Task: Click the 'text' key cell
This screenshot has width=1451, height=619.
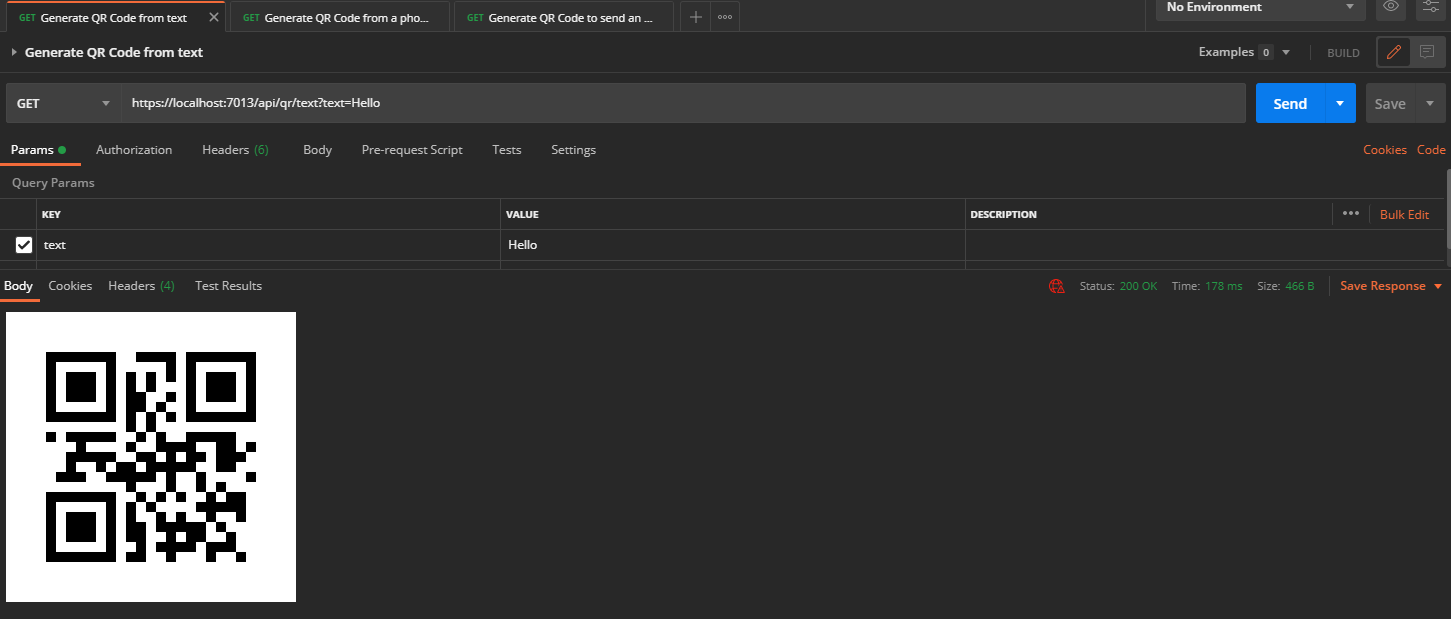Action: point(269,245)
